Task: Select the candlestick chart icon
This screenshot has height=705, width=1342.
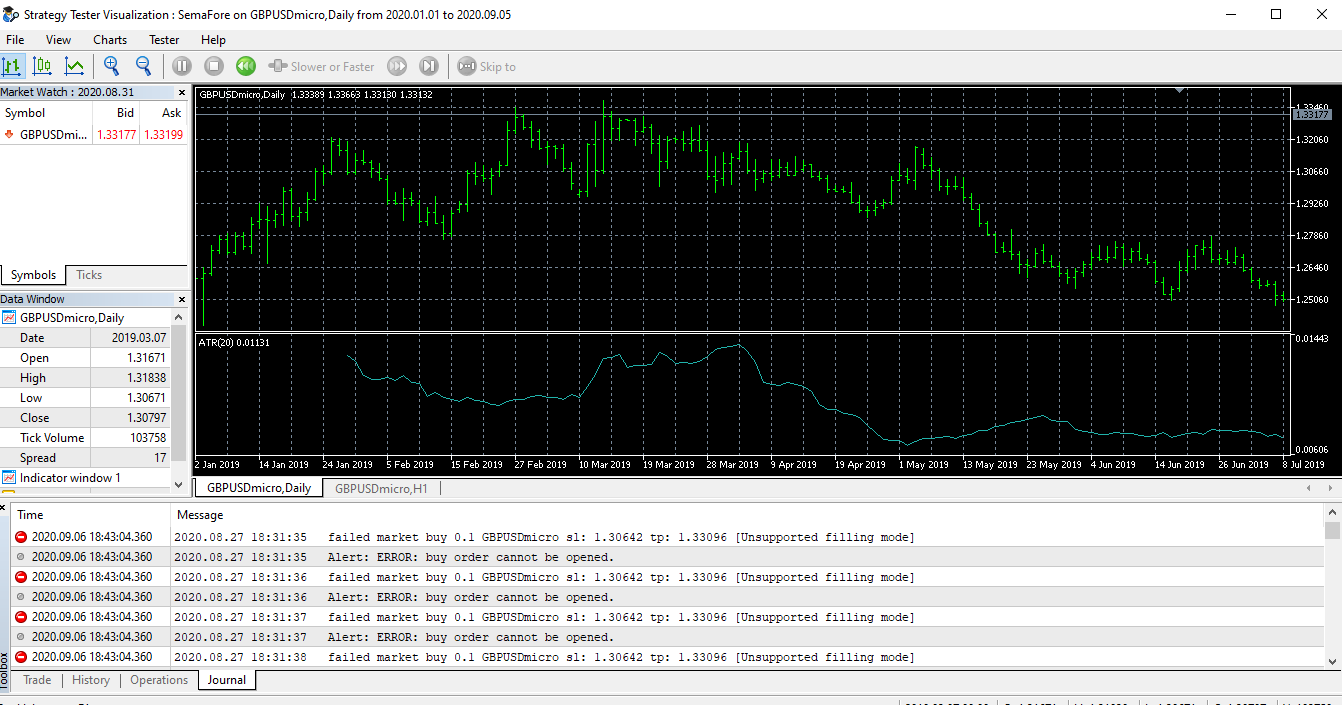Action: pyautogui.click(x=41, y=66)
